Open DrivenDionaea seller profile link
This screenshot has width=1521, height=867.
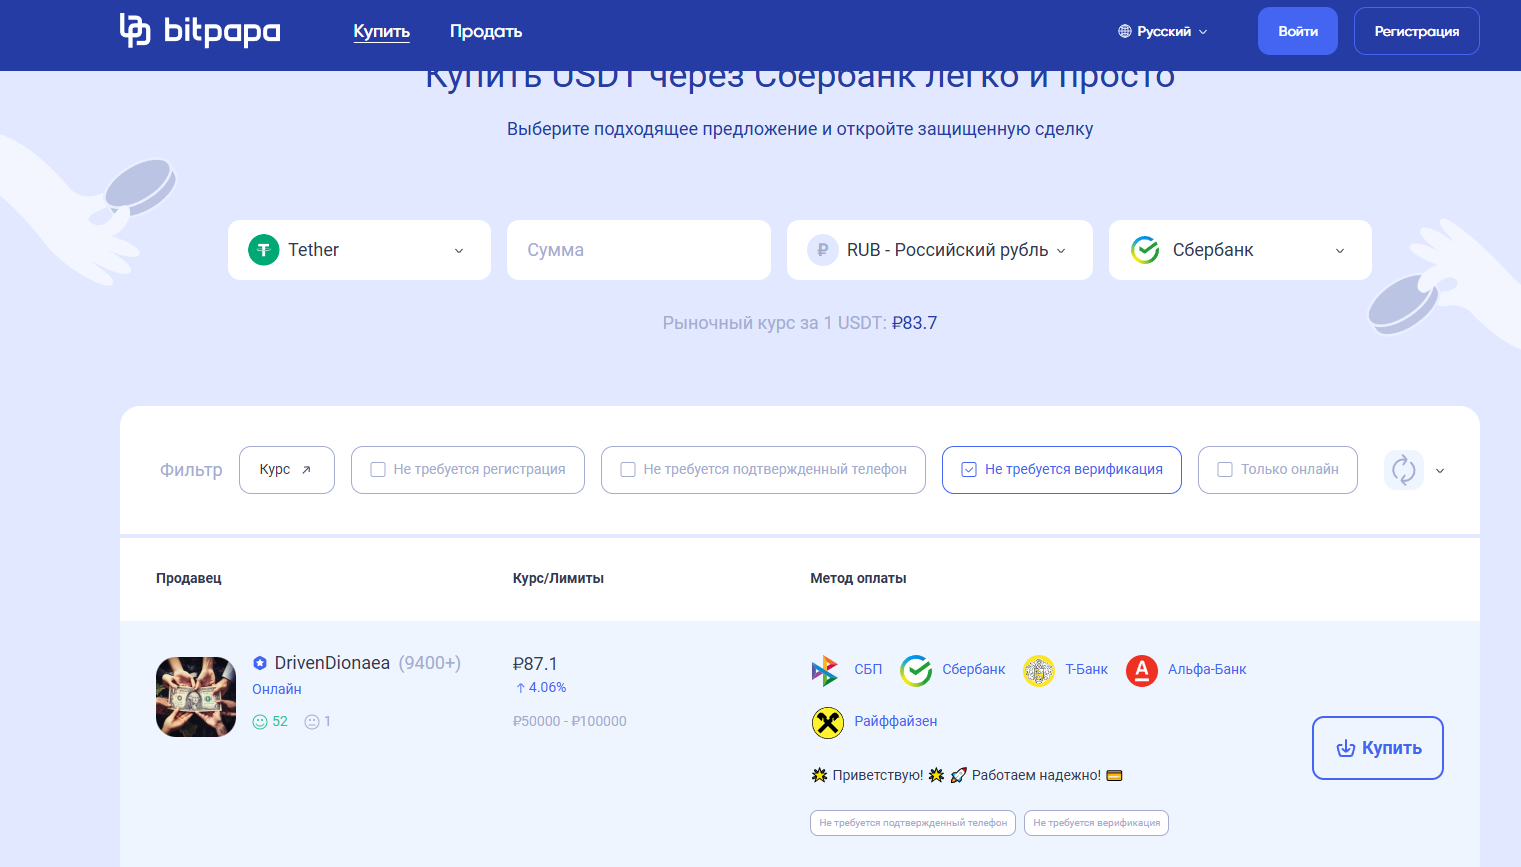332,663
